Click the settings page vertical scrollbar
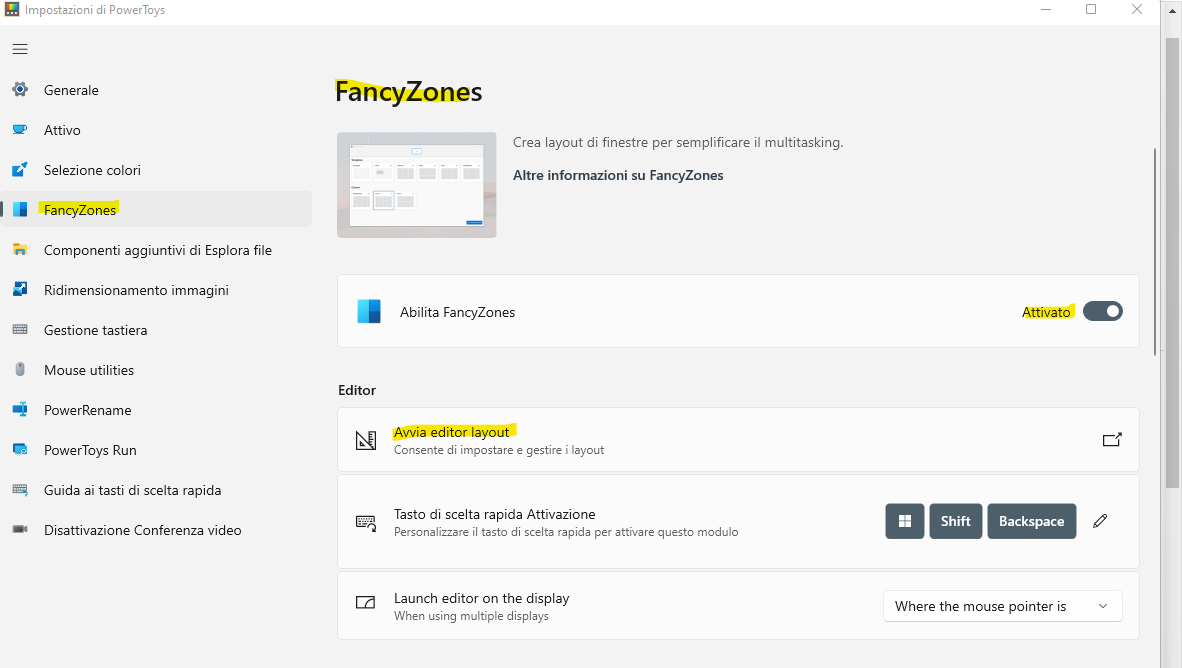The image size is (1182, 668). 1155,250
